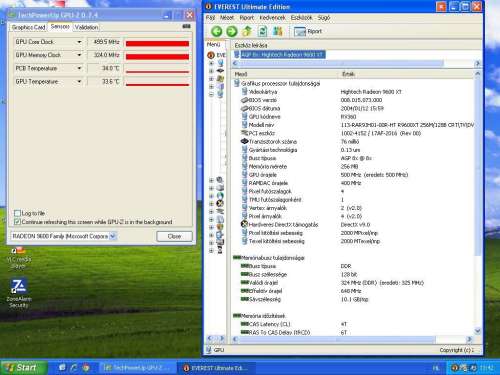Expand the first tree node under EVEREST root
Image resolution: width=500 pixels, height=375 pixels.
(x=211, y=63)
